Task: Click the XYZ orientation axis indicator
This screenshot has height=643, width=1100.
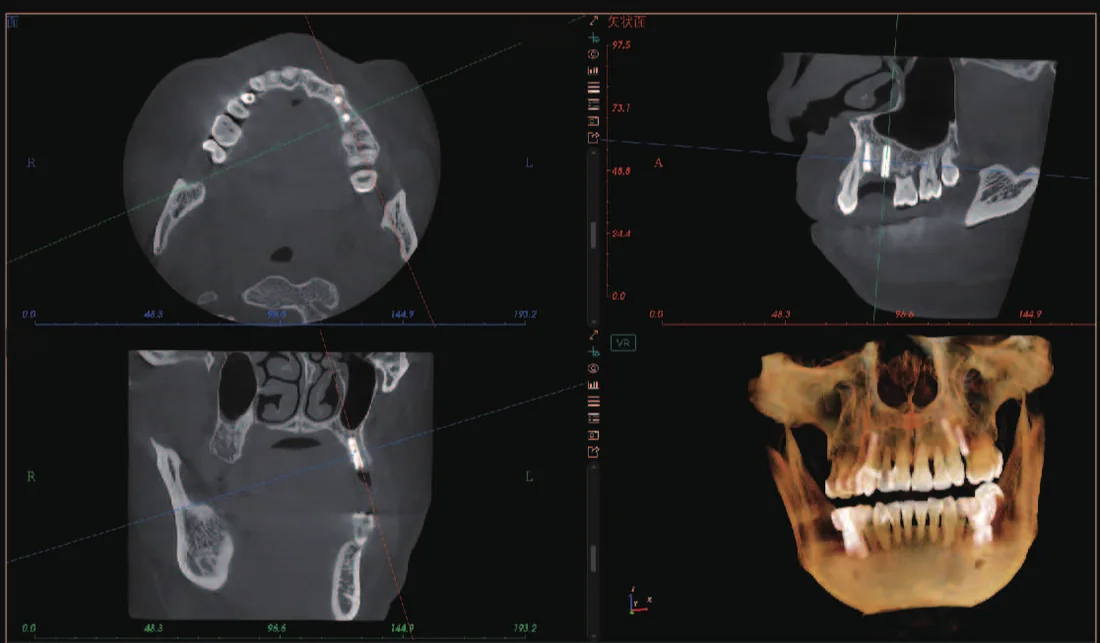Action: (638, 602)
